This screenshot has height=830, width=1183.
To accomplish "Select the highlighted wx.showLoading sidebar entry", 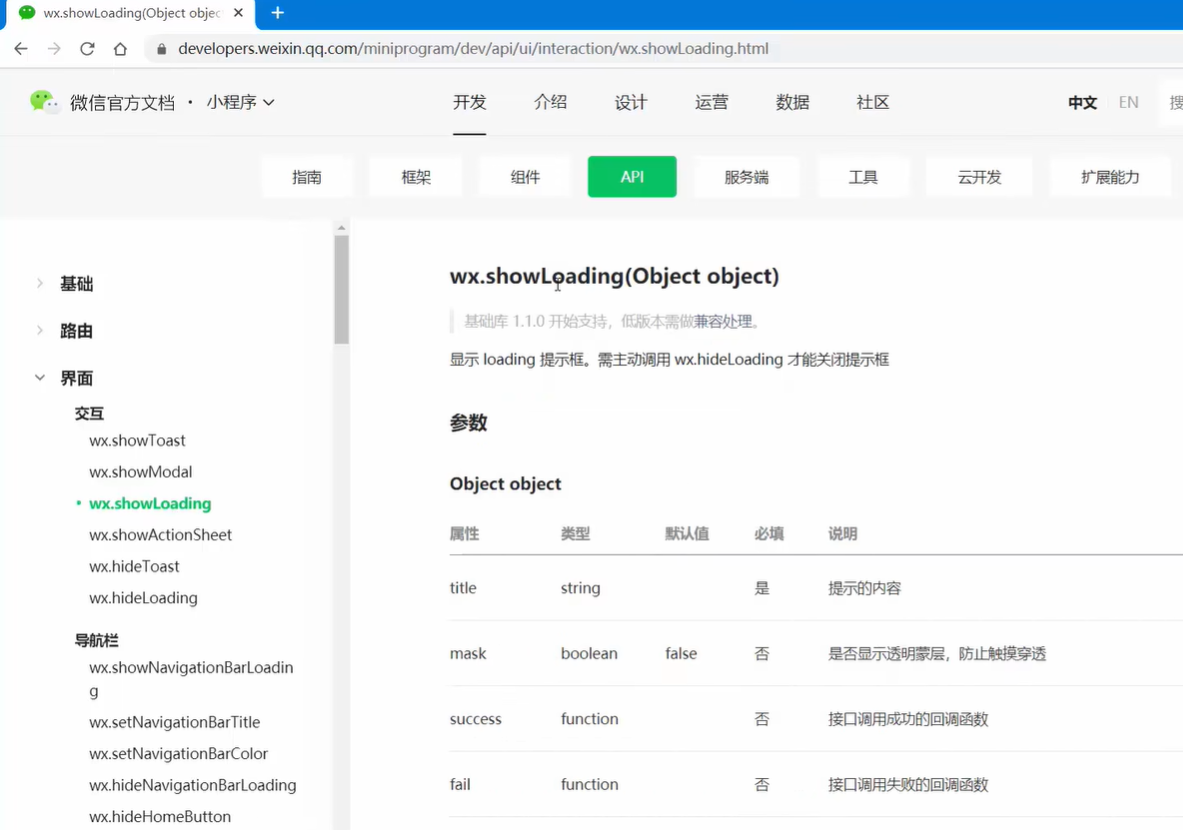I will pyautogui.click(x=150, y=503).
